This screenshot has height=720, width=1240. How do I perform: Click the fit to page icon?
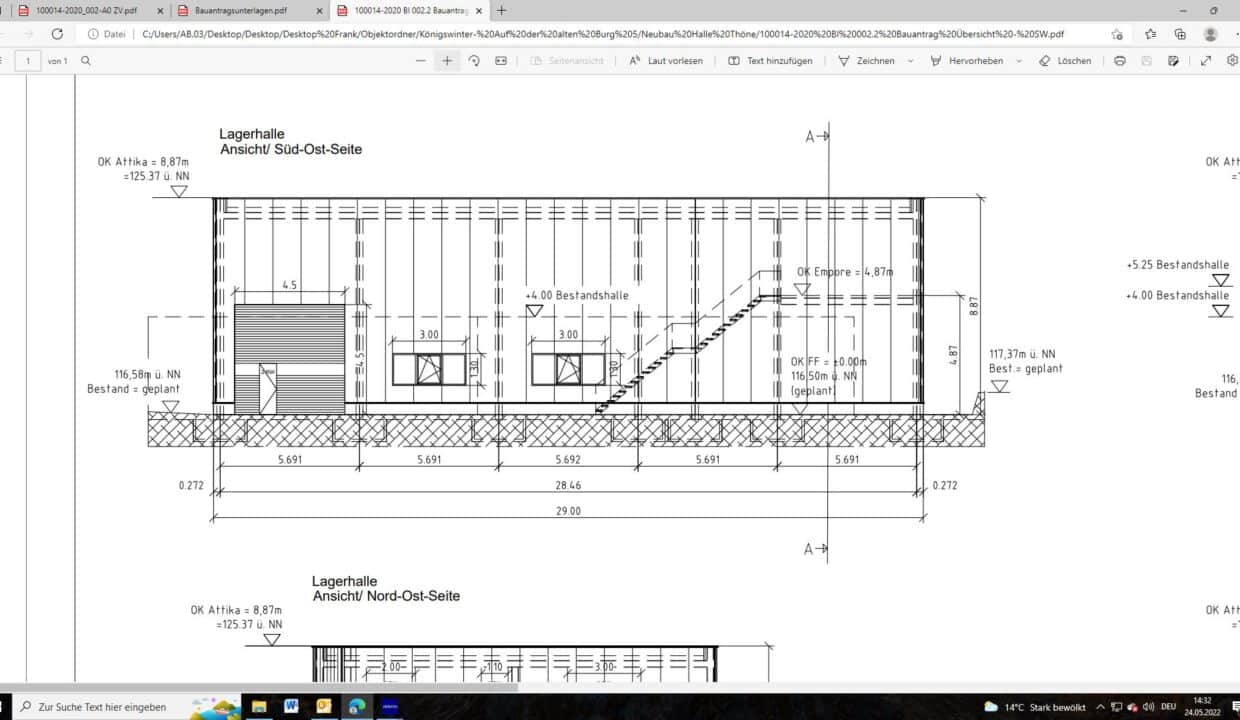(501, 61)
